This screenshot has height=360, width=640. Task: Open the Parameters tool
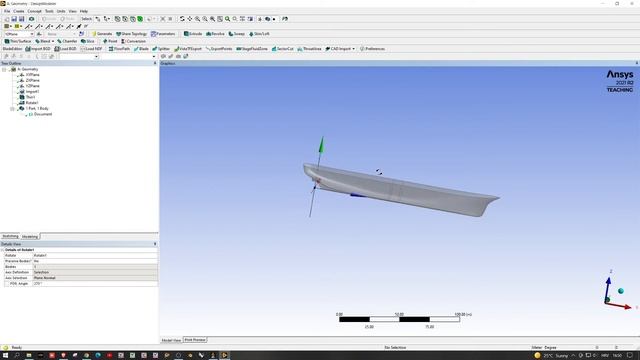coord(163,34)
